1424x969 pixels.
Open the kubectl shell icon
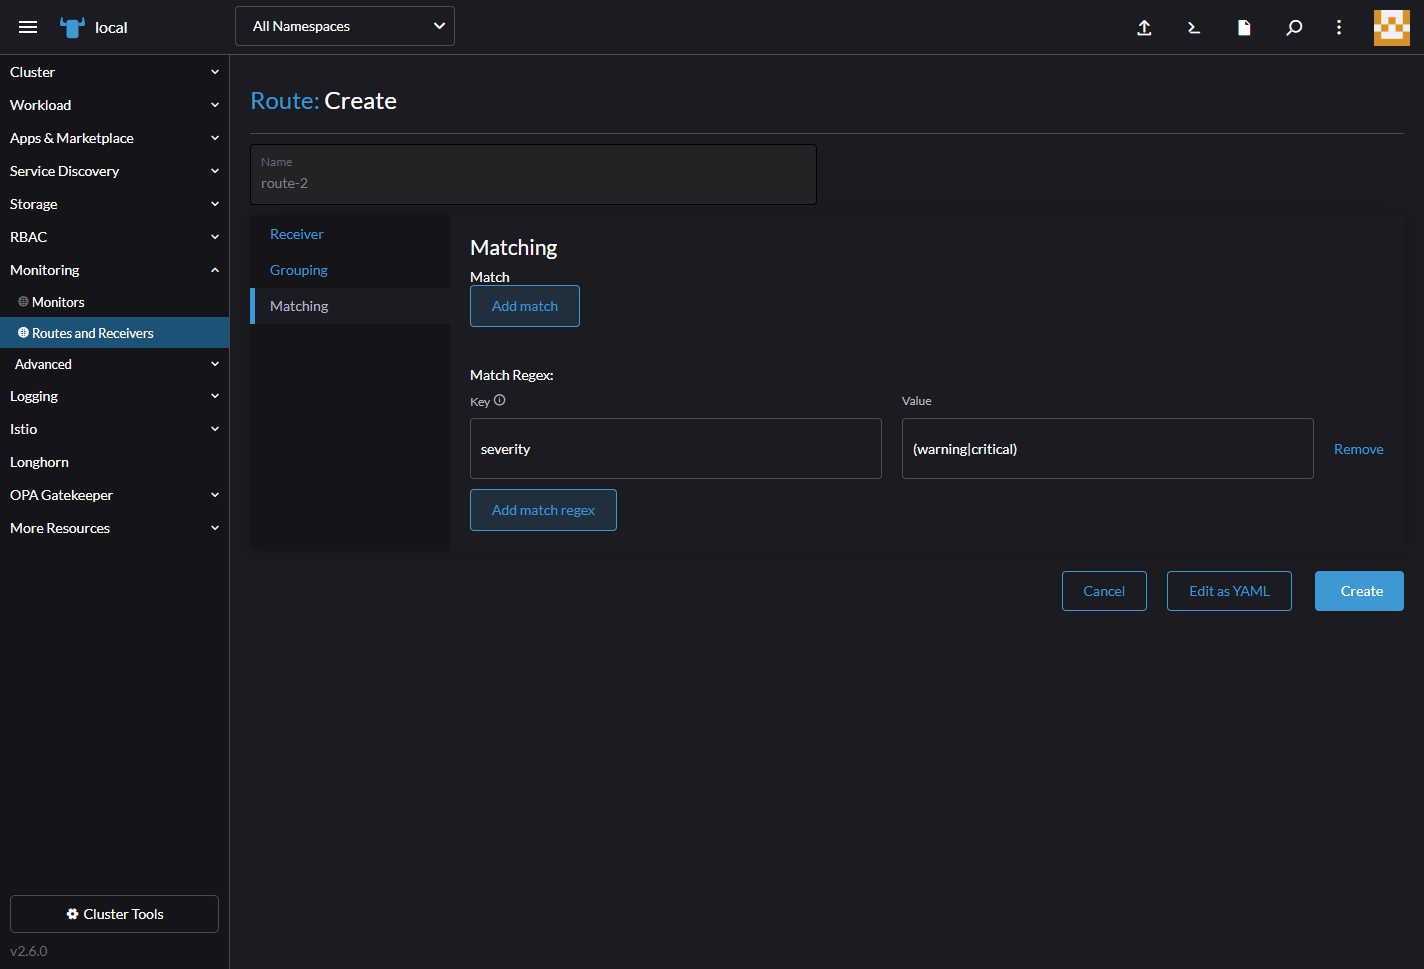click(x=1194, y=27)
